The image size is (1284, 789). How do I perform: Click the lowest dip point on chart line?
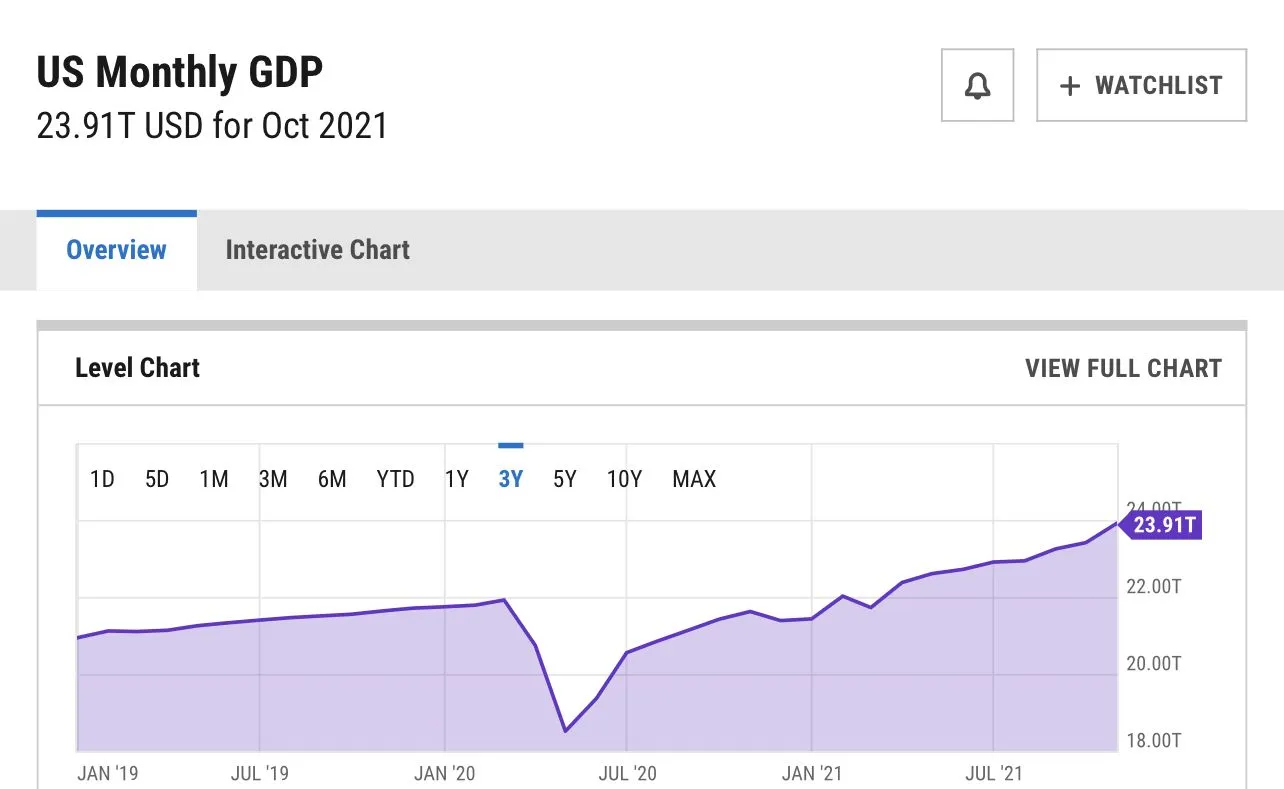click(566, 731)
